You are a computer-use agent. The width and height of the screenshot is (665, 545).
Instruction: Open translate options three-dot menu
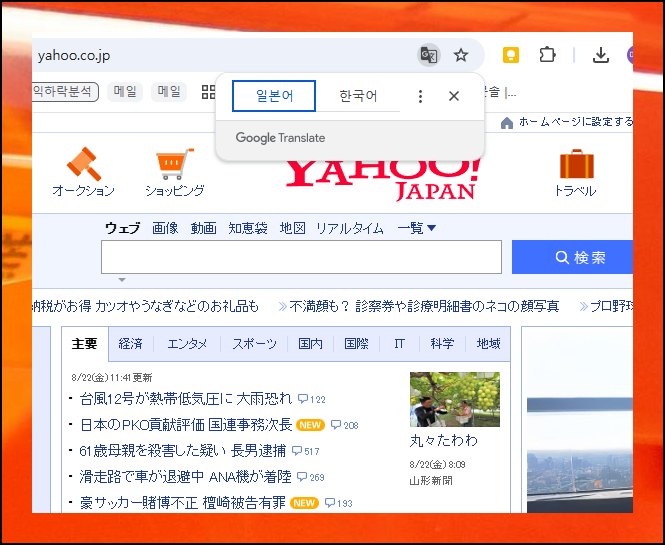pyautogui.click(x=420, y=96)
